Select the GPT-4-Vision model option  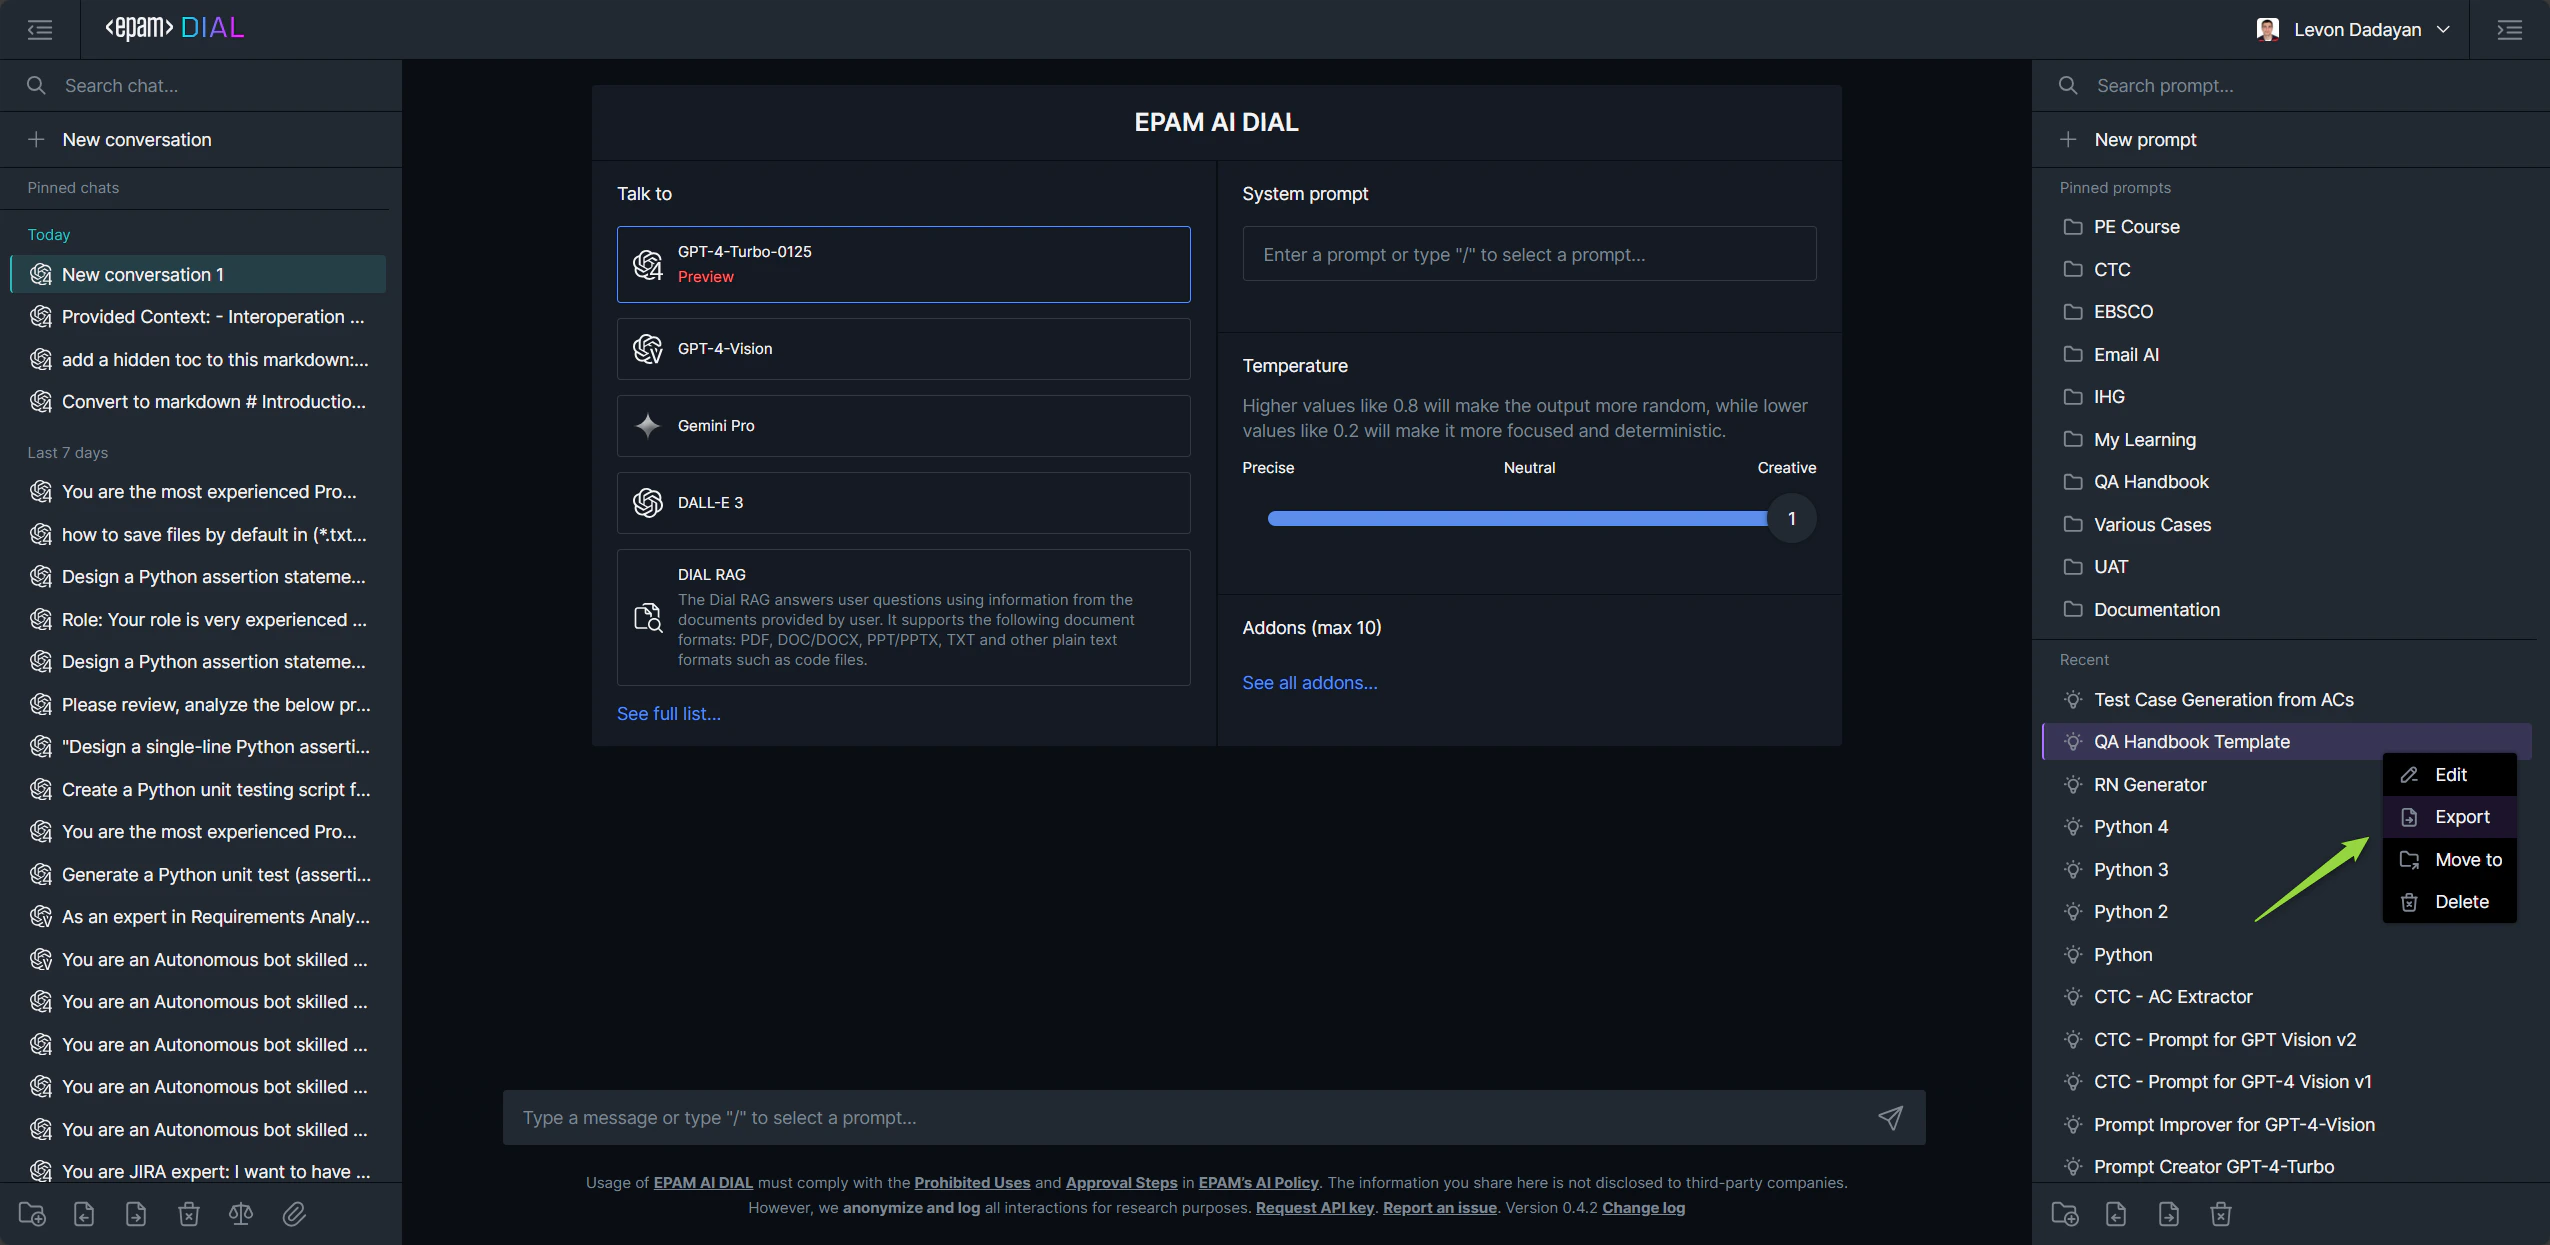coord(903,349)
